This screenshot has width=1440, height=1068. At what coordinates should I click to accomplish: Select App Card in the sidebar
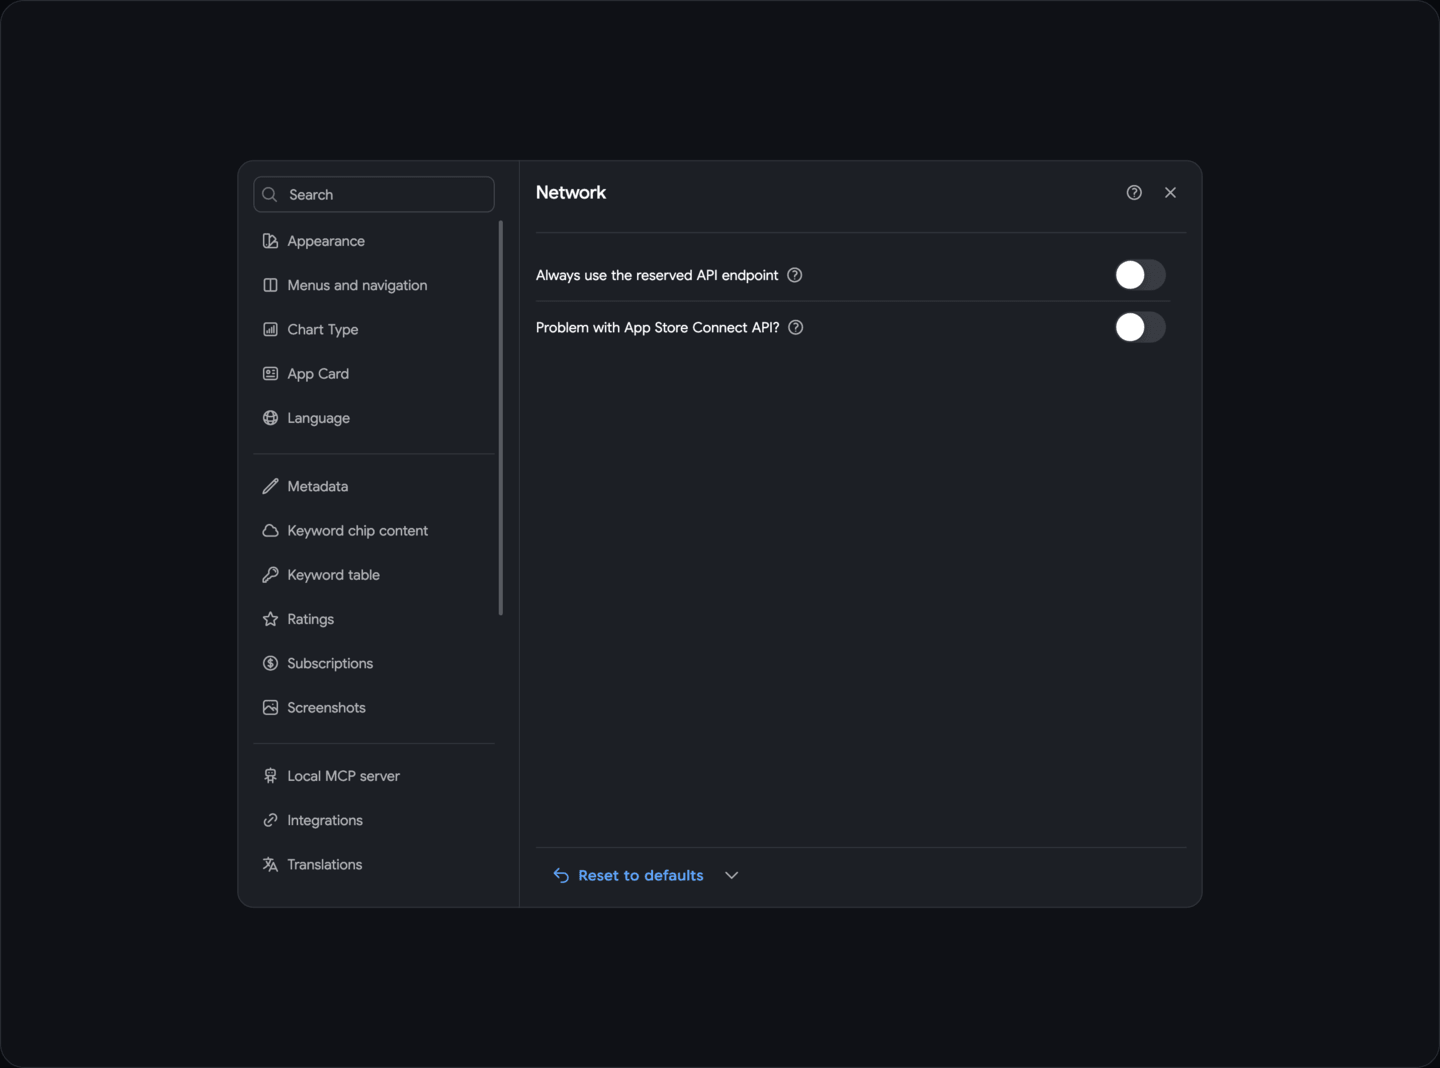tap(374, 373)
